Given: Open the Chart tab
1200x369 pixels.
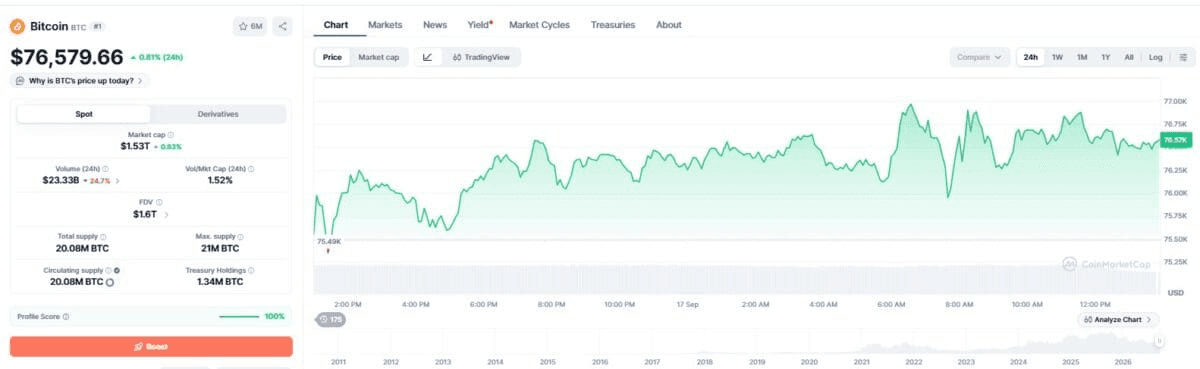Looking at the screenshot, I should [335, 25].
